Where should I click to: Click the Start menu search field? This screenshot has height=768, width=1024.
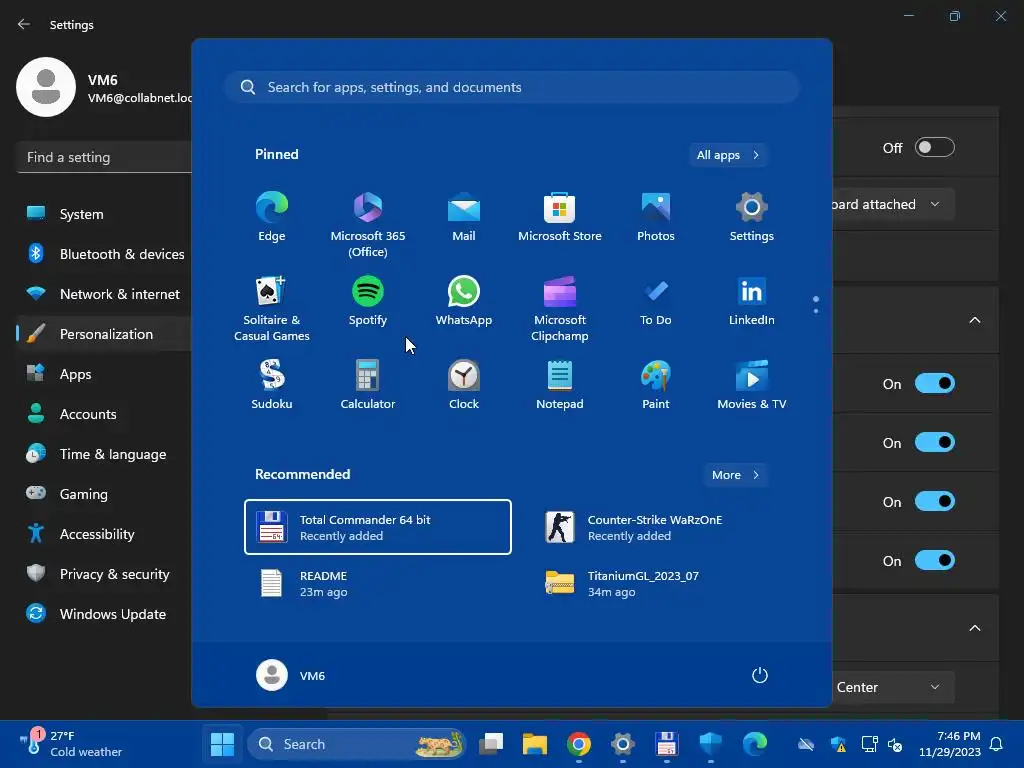click(512, 88)
